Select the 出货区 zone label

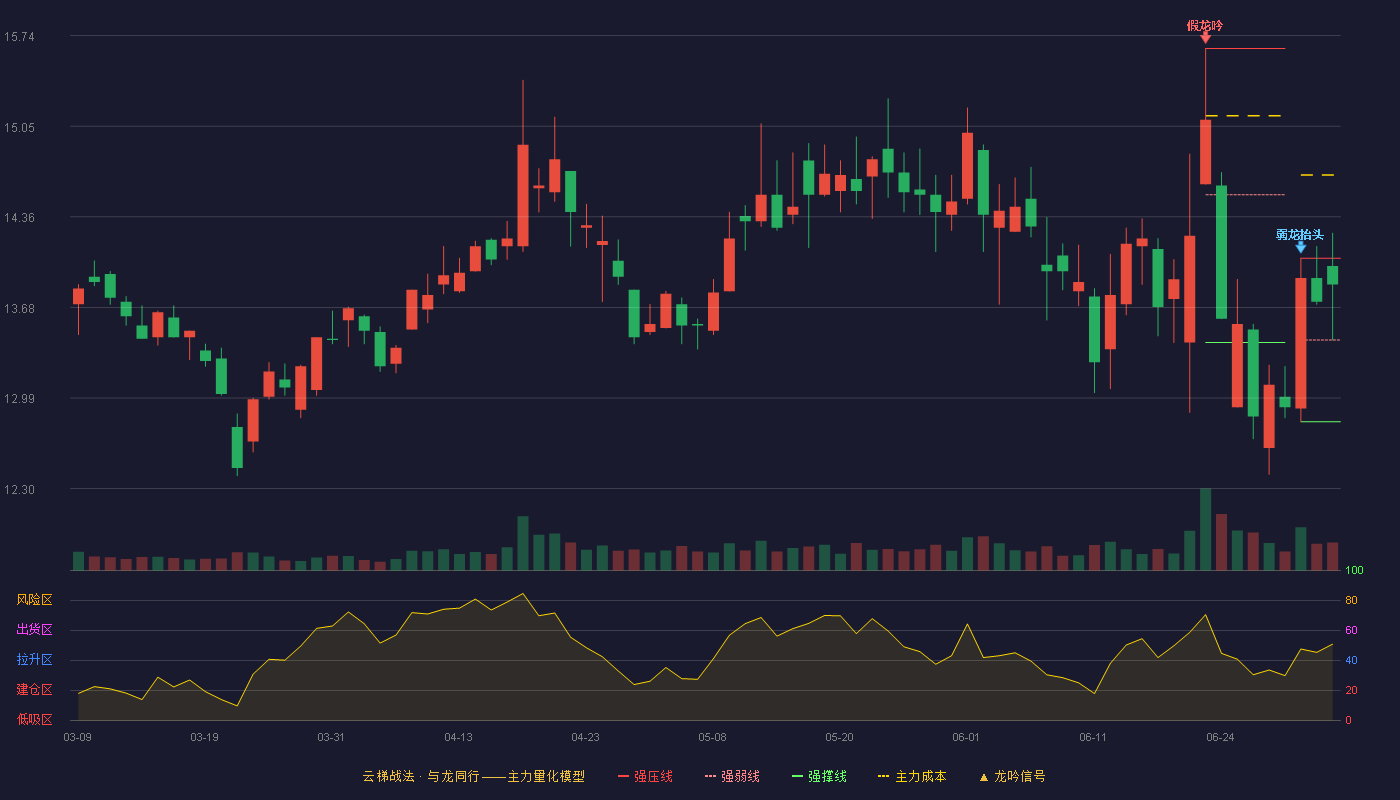pos(34,630)
